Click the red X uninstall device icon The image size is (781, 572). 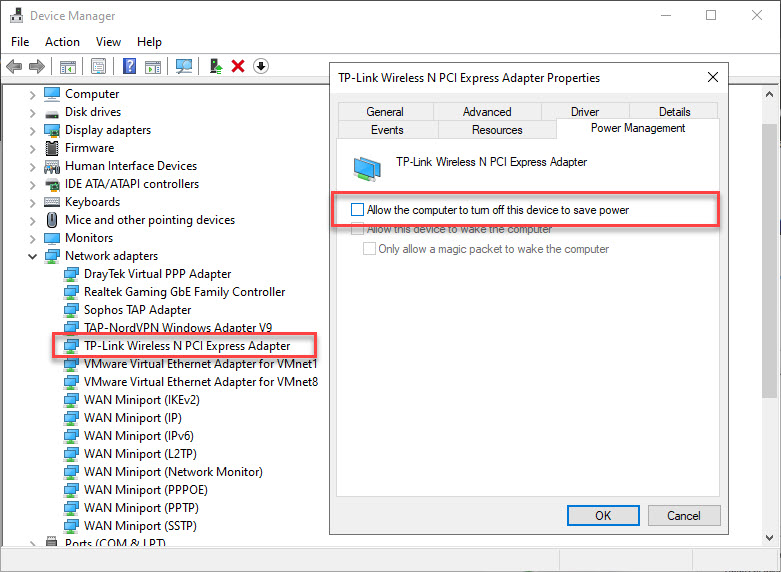click(x=238, y=66)
